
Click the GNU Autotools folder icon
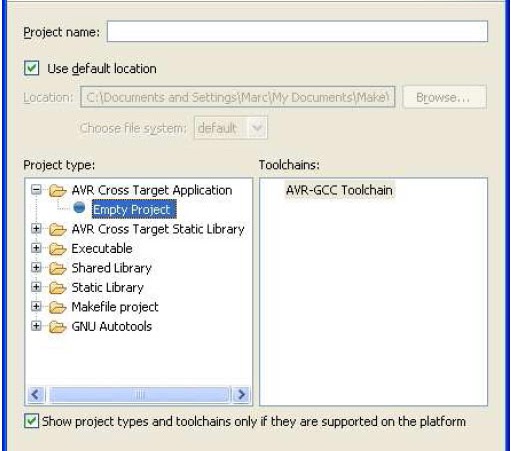pyautogui.click(x=58, y=327)
